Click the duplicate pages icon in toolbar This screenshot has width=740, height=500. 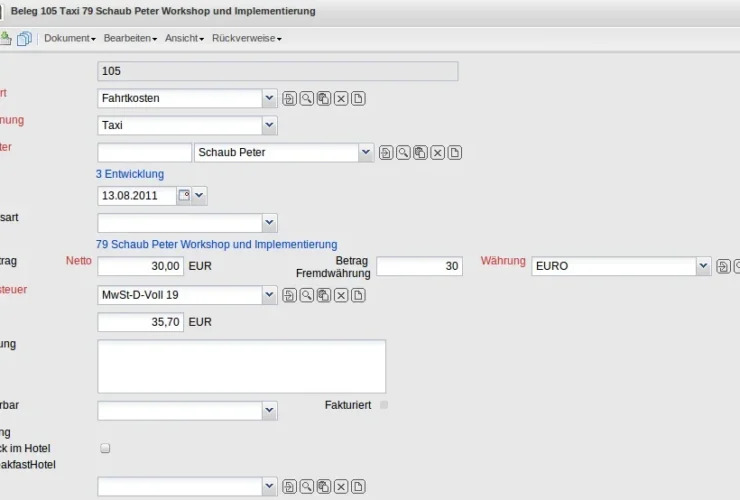pyautogui.click(x=24, y=38)
